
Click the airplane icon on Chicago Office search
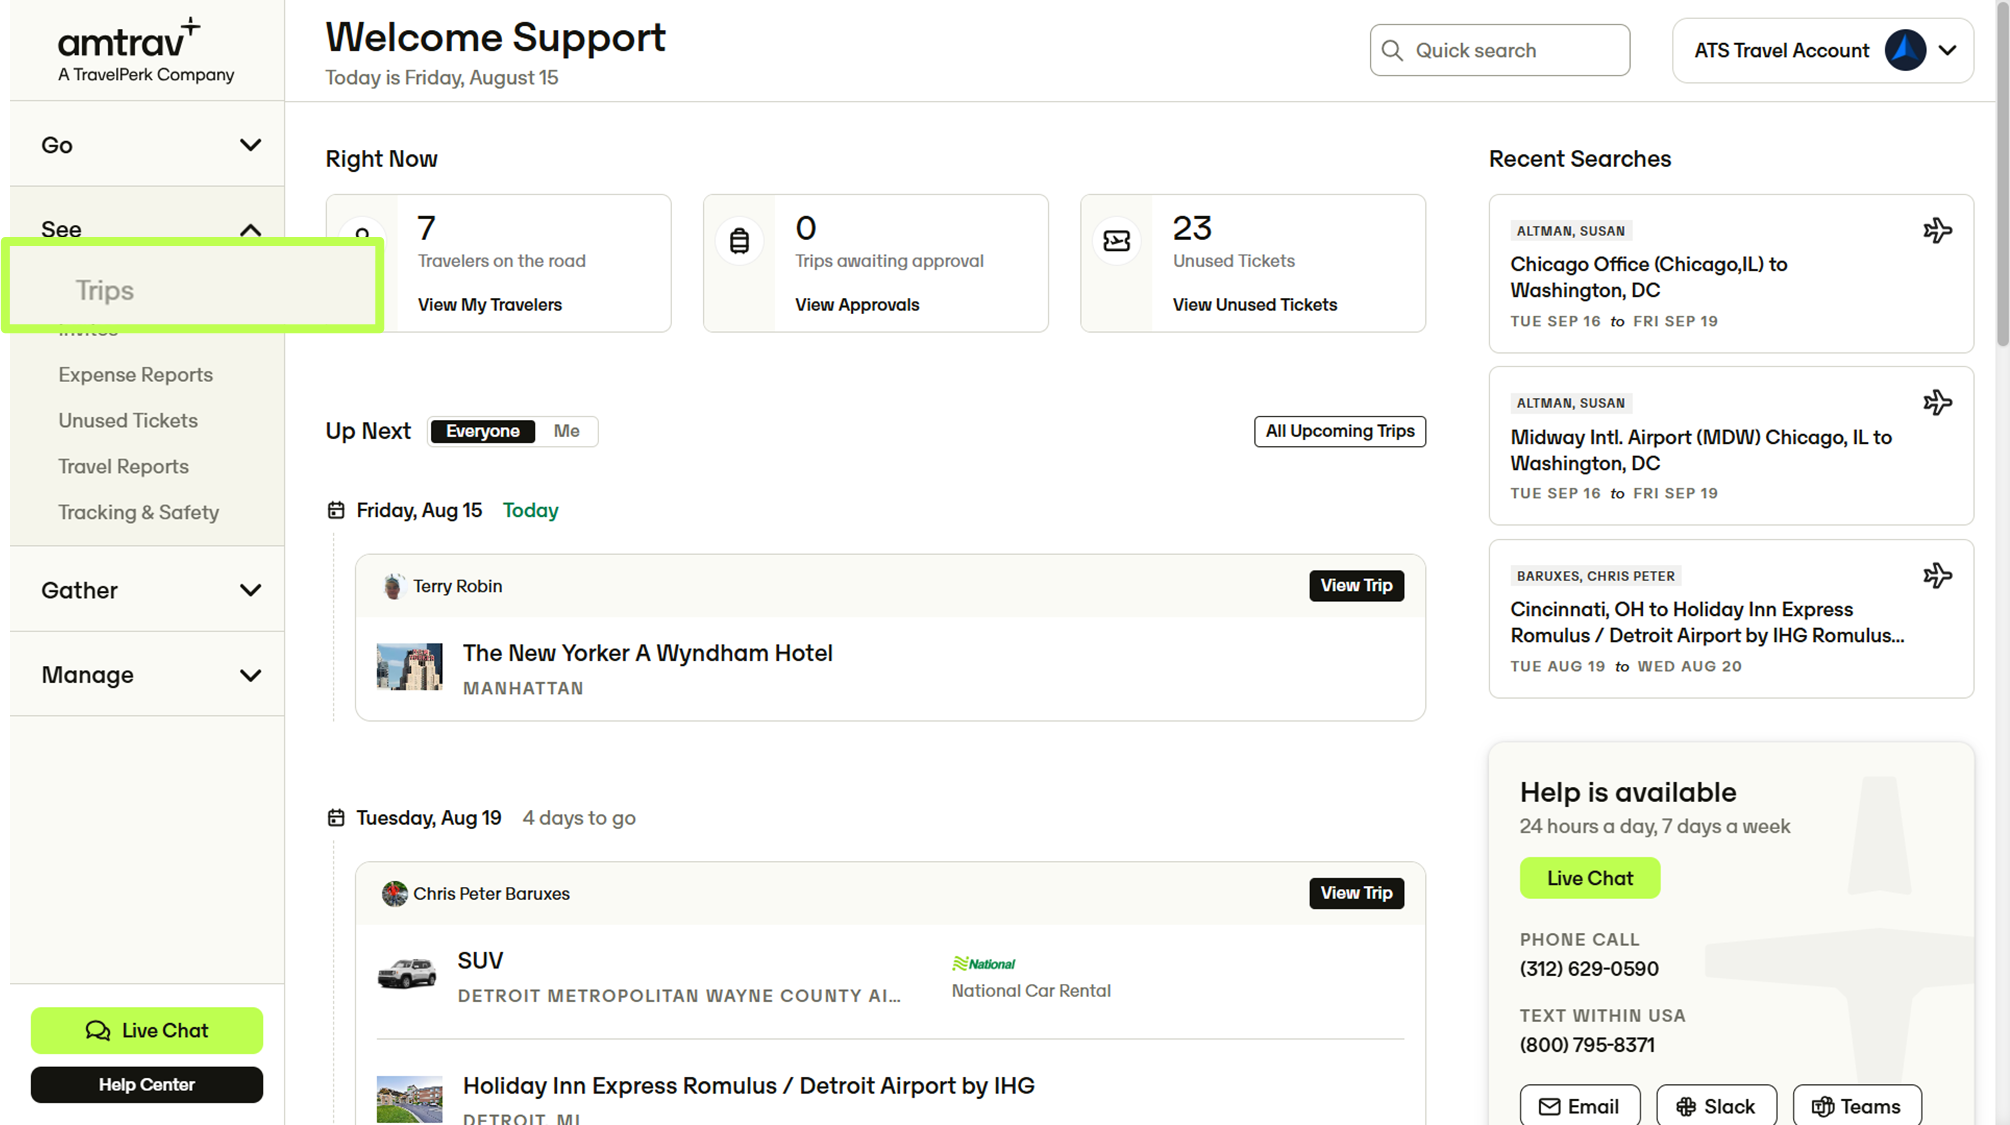coord(1937,230)
